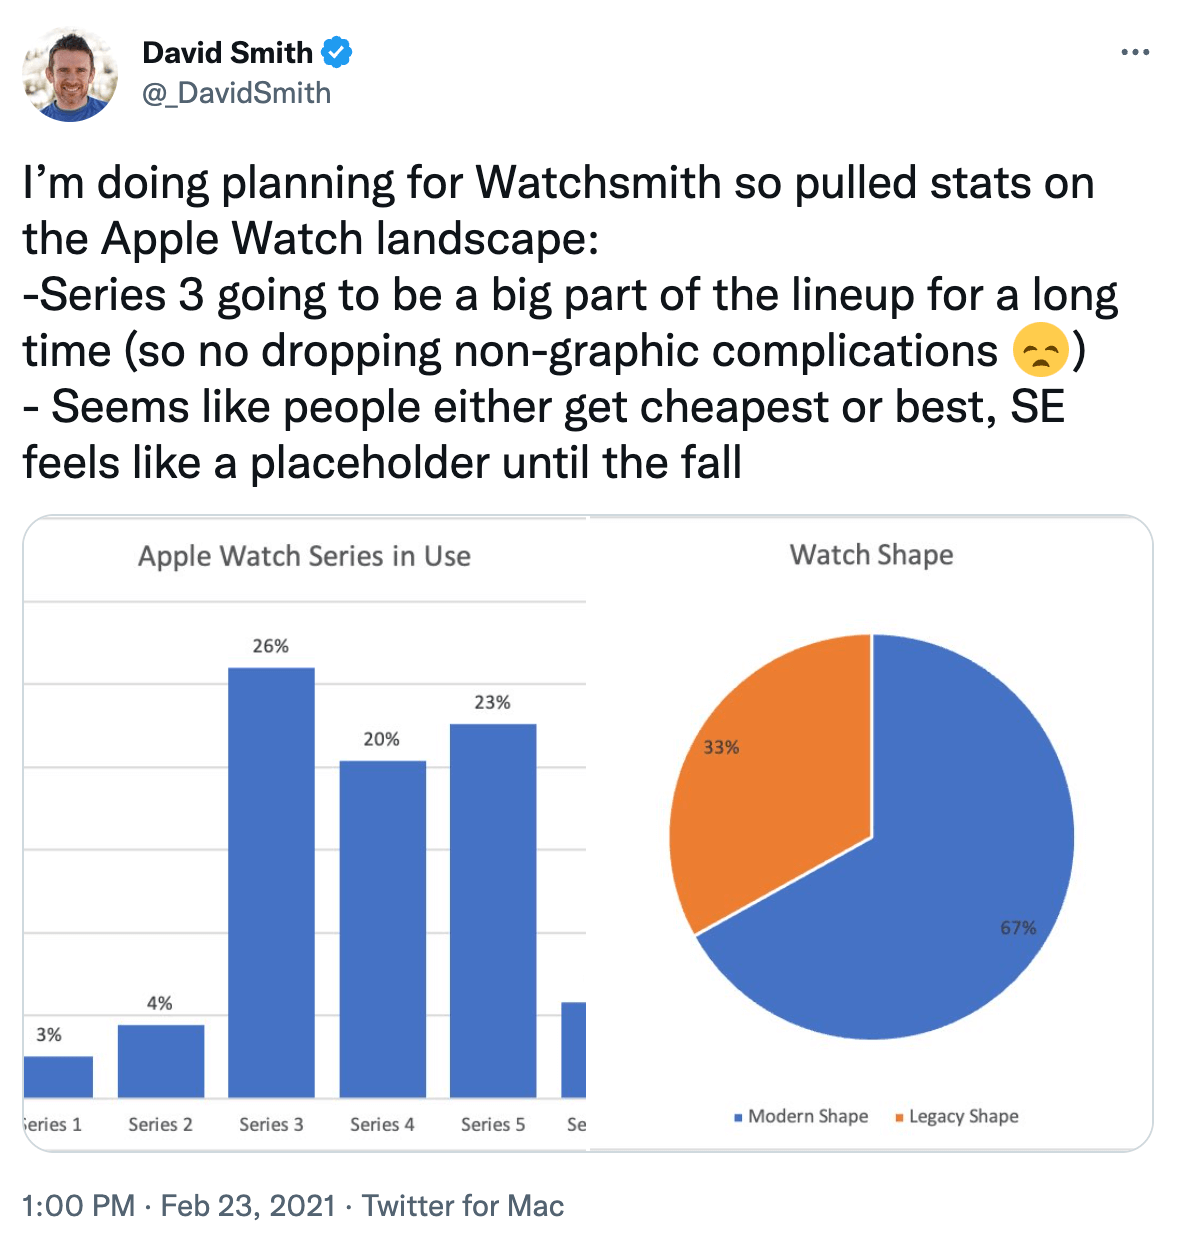Open the @_DavidSmith handle link
Viewport: 1178px width, 1250px height.
pyautogui.click(x=237, y=93)
